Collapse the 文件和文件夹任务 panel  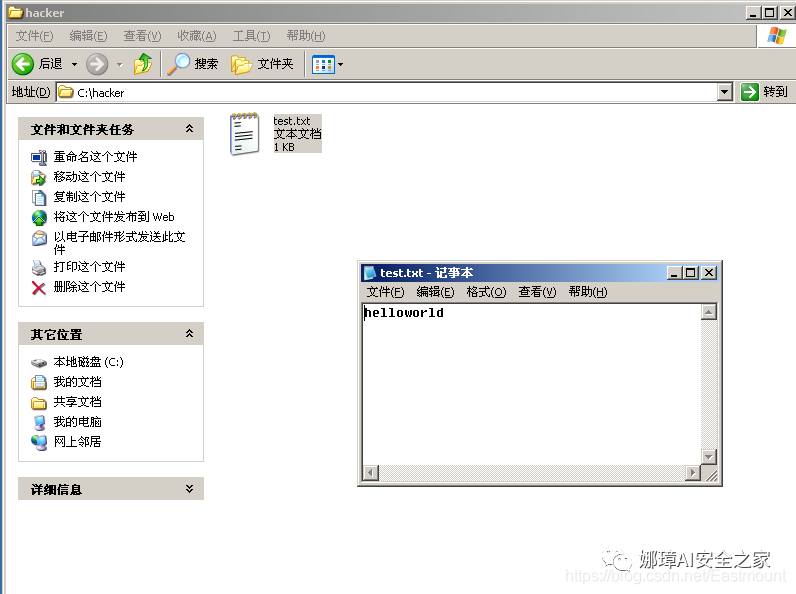[189, 129]
